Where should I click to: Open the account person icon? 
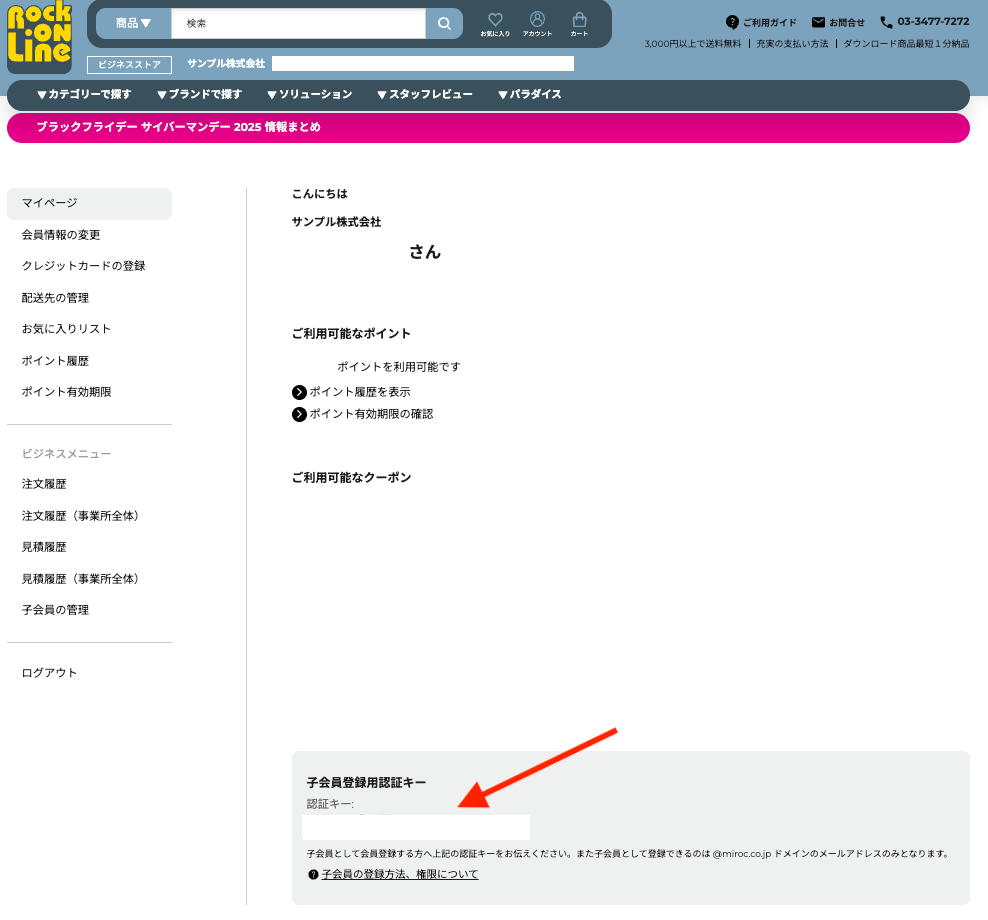pos(537,21)
